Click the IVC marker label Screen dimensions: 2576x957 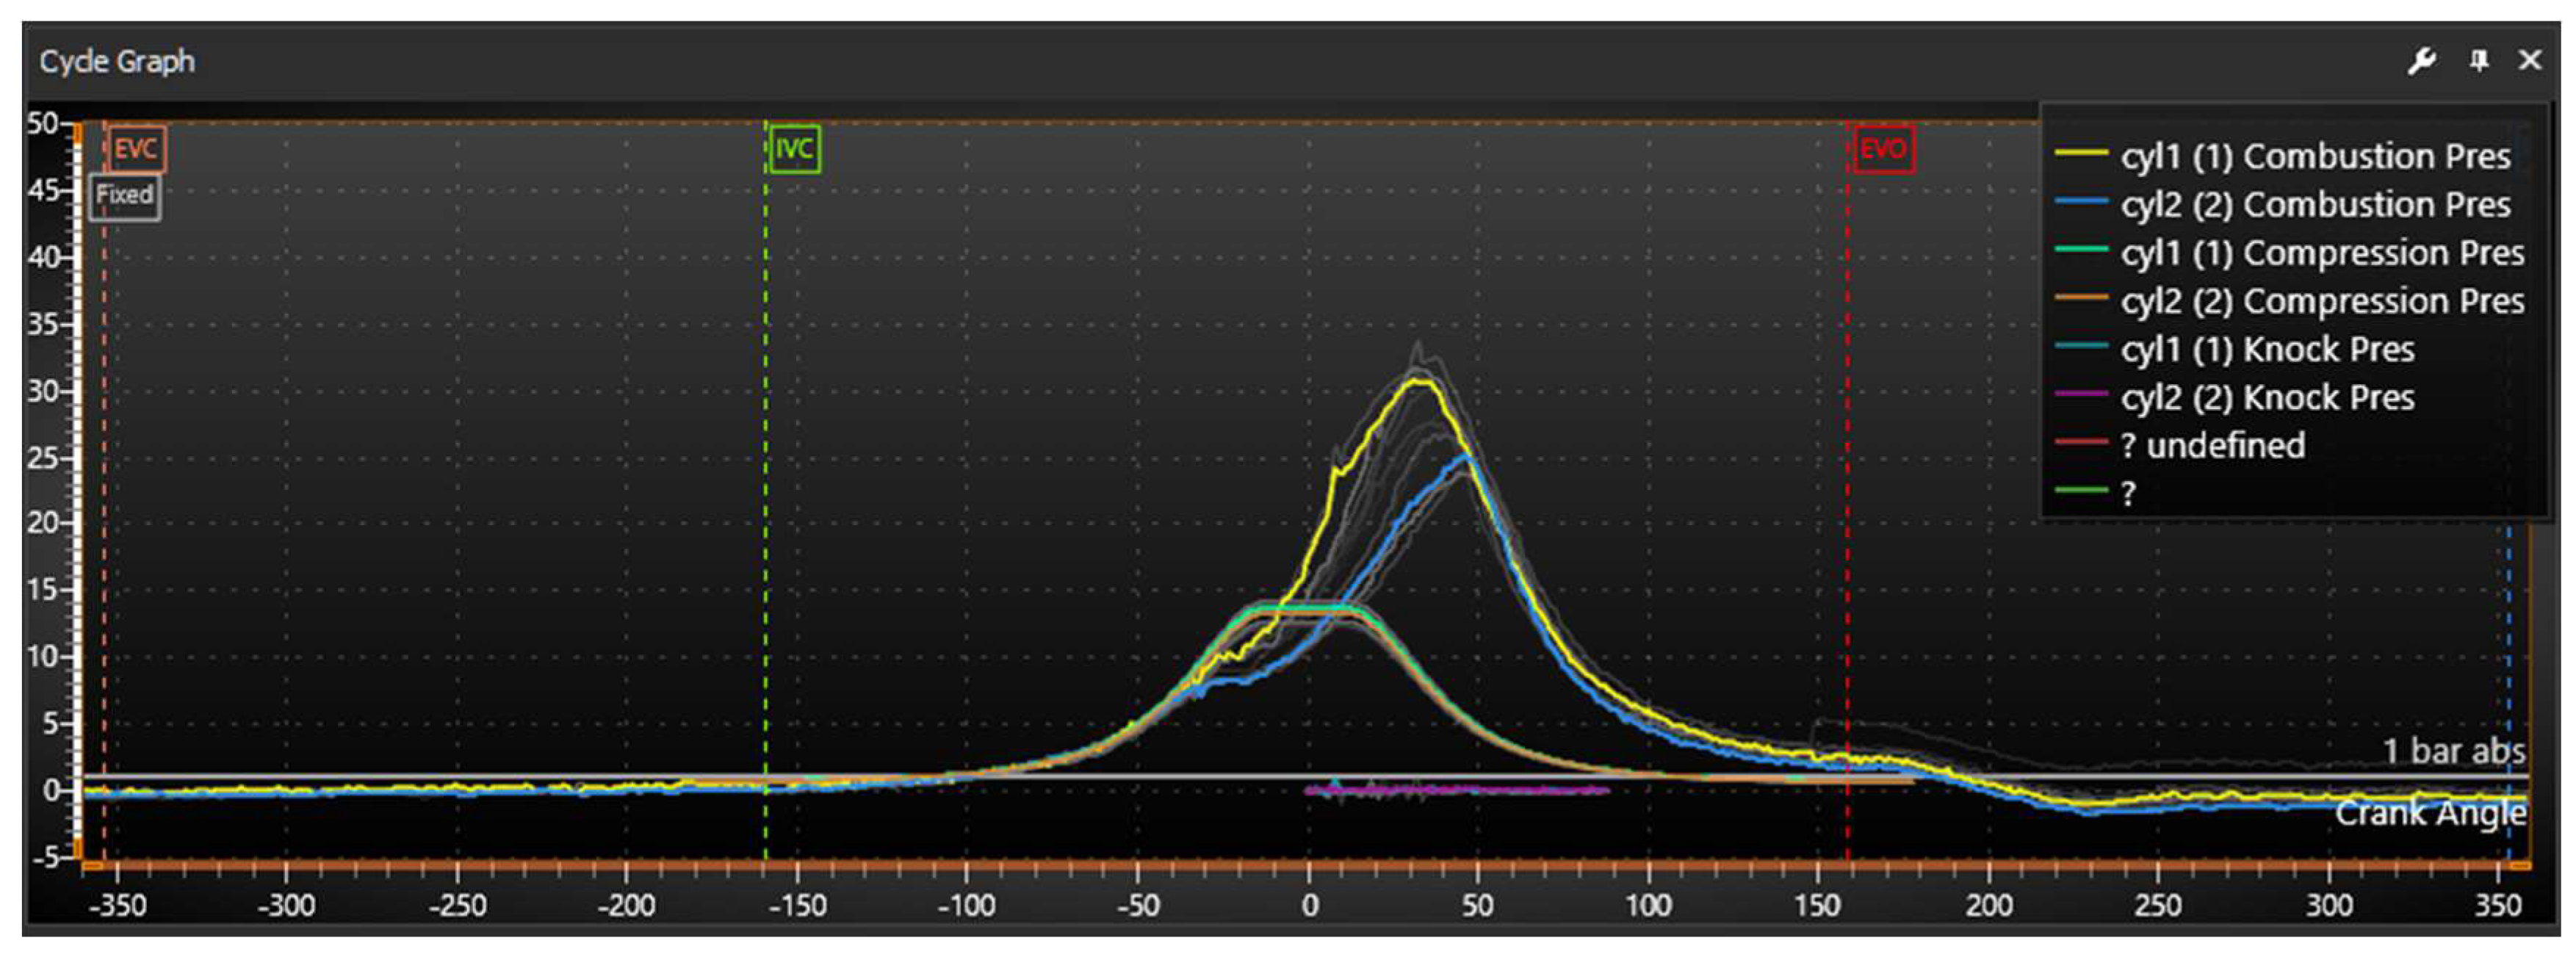794,150
